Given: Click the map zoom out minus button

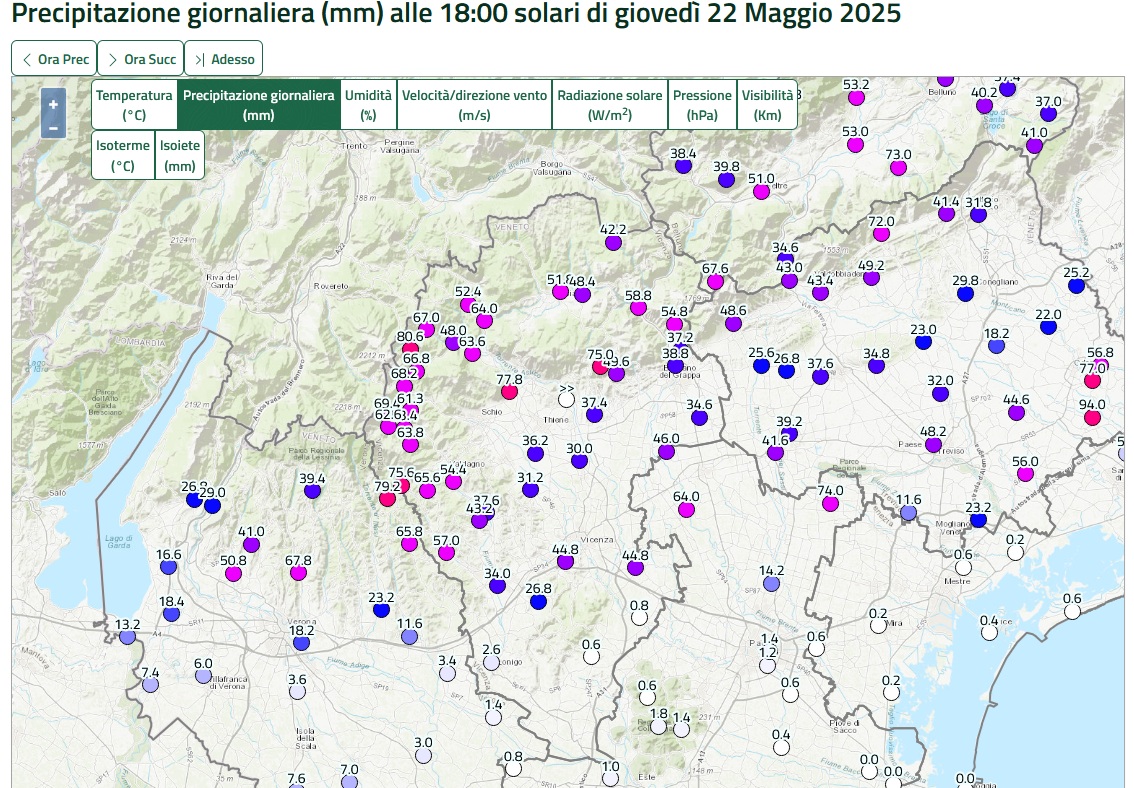Looking at the screenshot, I should [53, 127].
